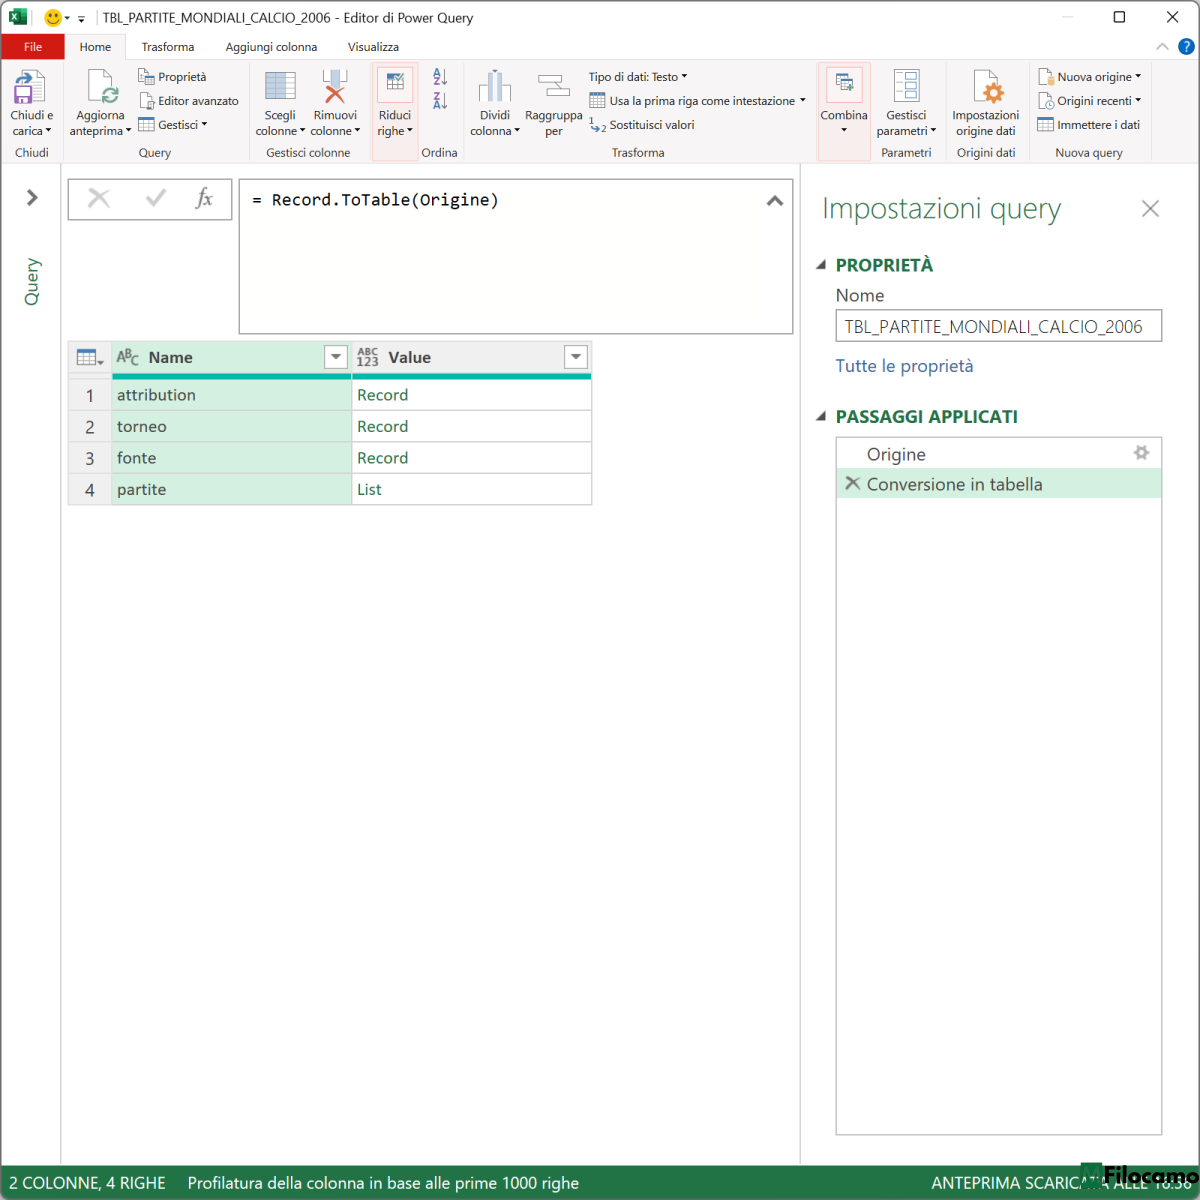Sort ascending A to Z
This screenshot has height=1200, width=1200.
(x=440, y=77)
